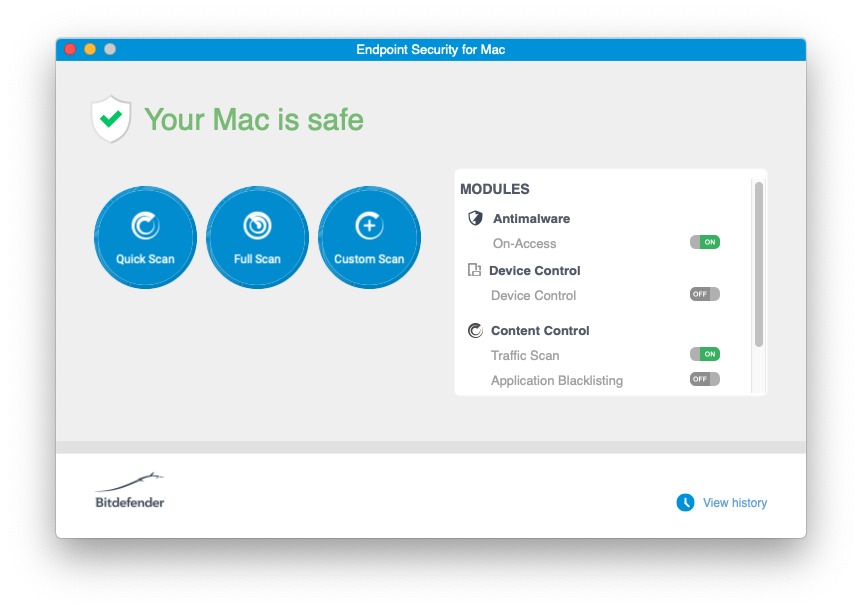The image size is (862, 612).
Task: Minimize the window with yellow button
Action: 90,49
